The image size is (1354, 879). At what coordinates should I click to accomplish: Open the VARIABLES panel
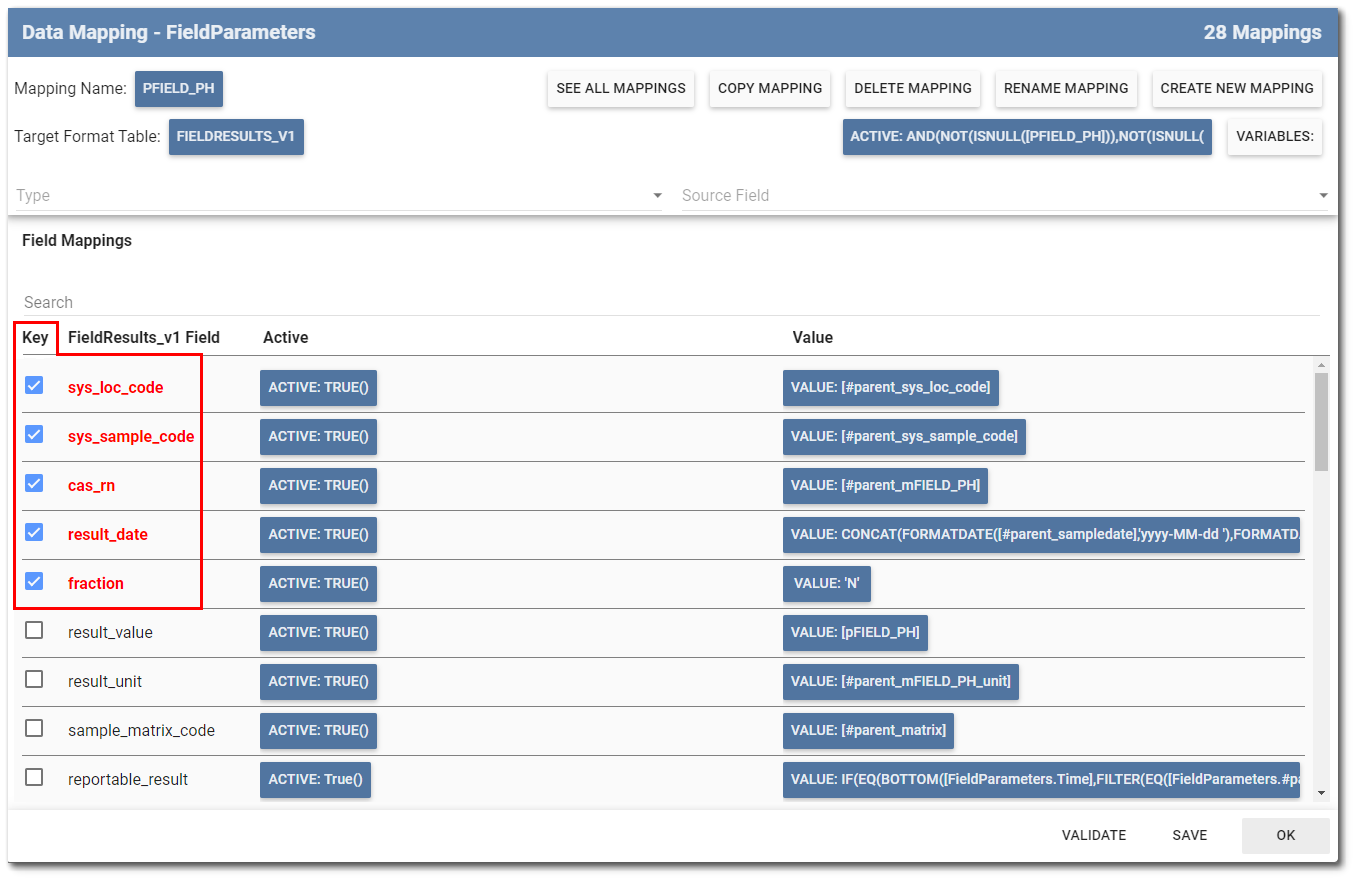click(1274, 136)
